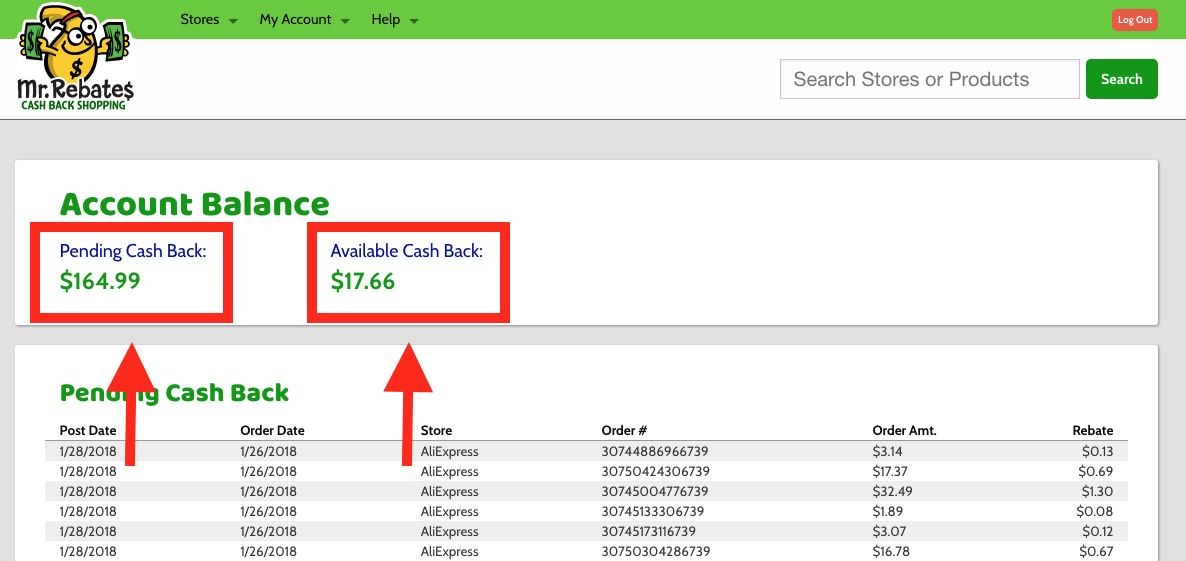Click the Account Balance heading
Viewport: 1186px width, 561px height.
point(195,204)
